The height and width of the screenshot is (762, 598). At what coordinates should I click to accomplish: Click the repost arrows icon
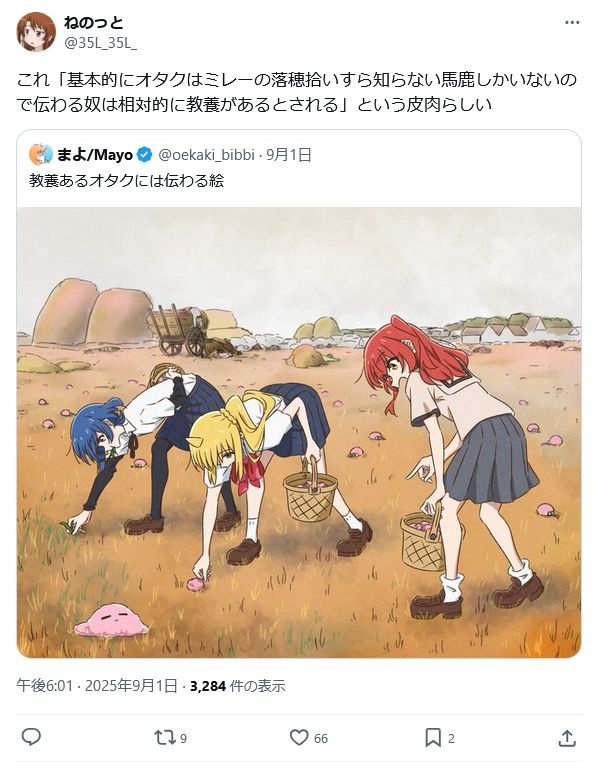point(164,738)
